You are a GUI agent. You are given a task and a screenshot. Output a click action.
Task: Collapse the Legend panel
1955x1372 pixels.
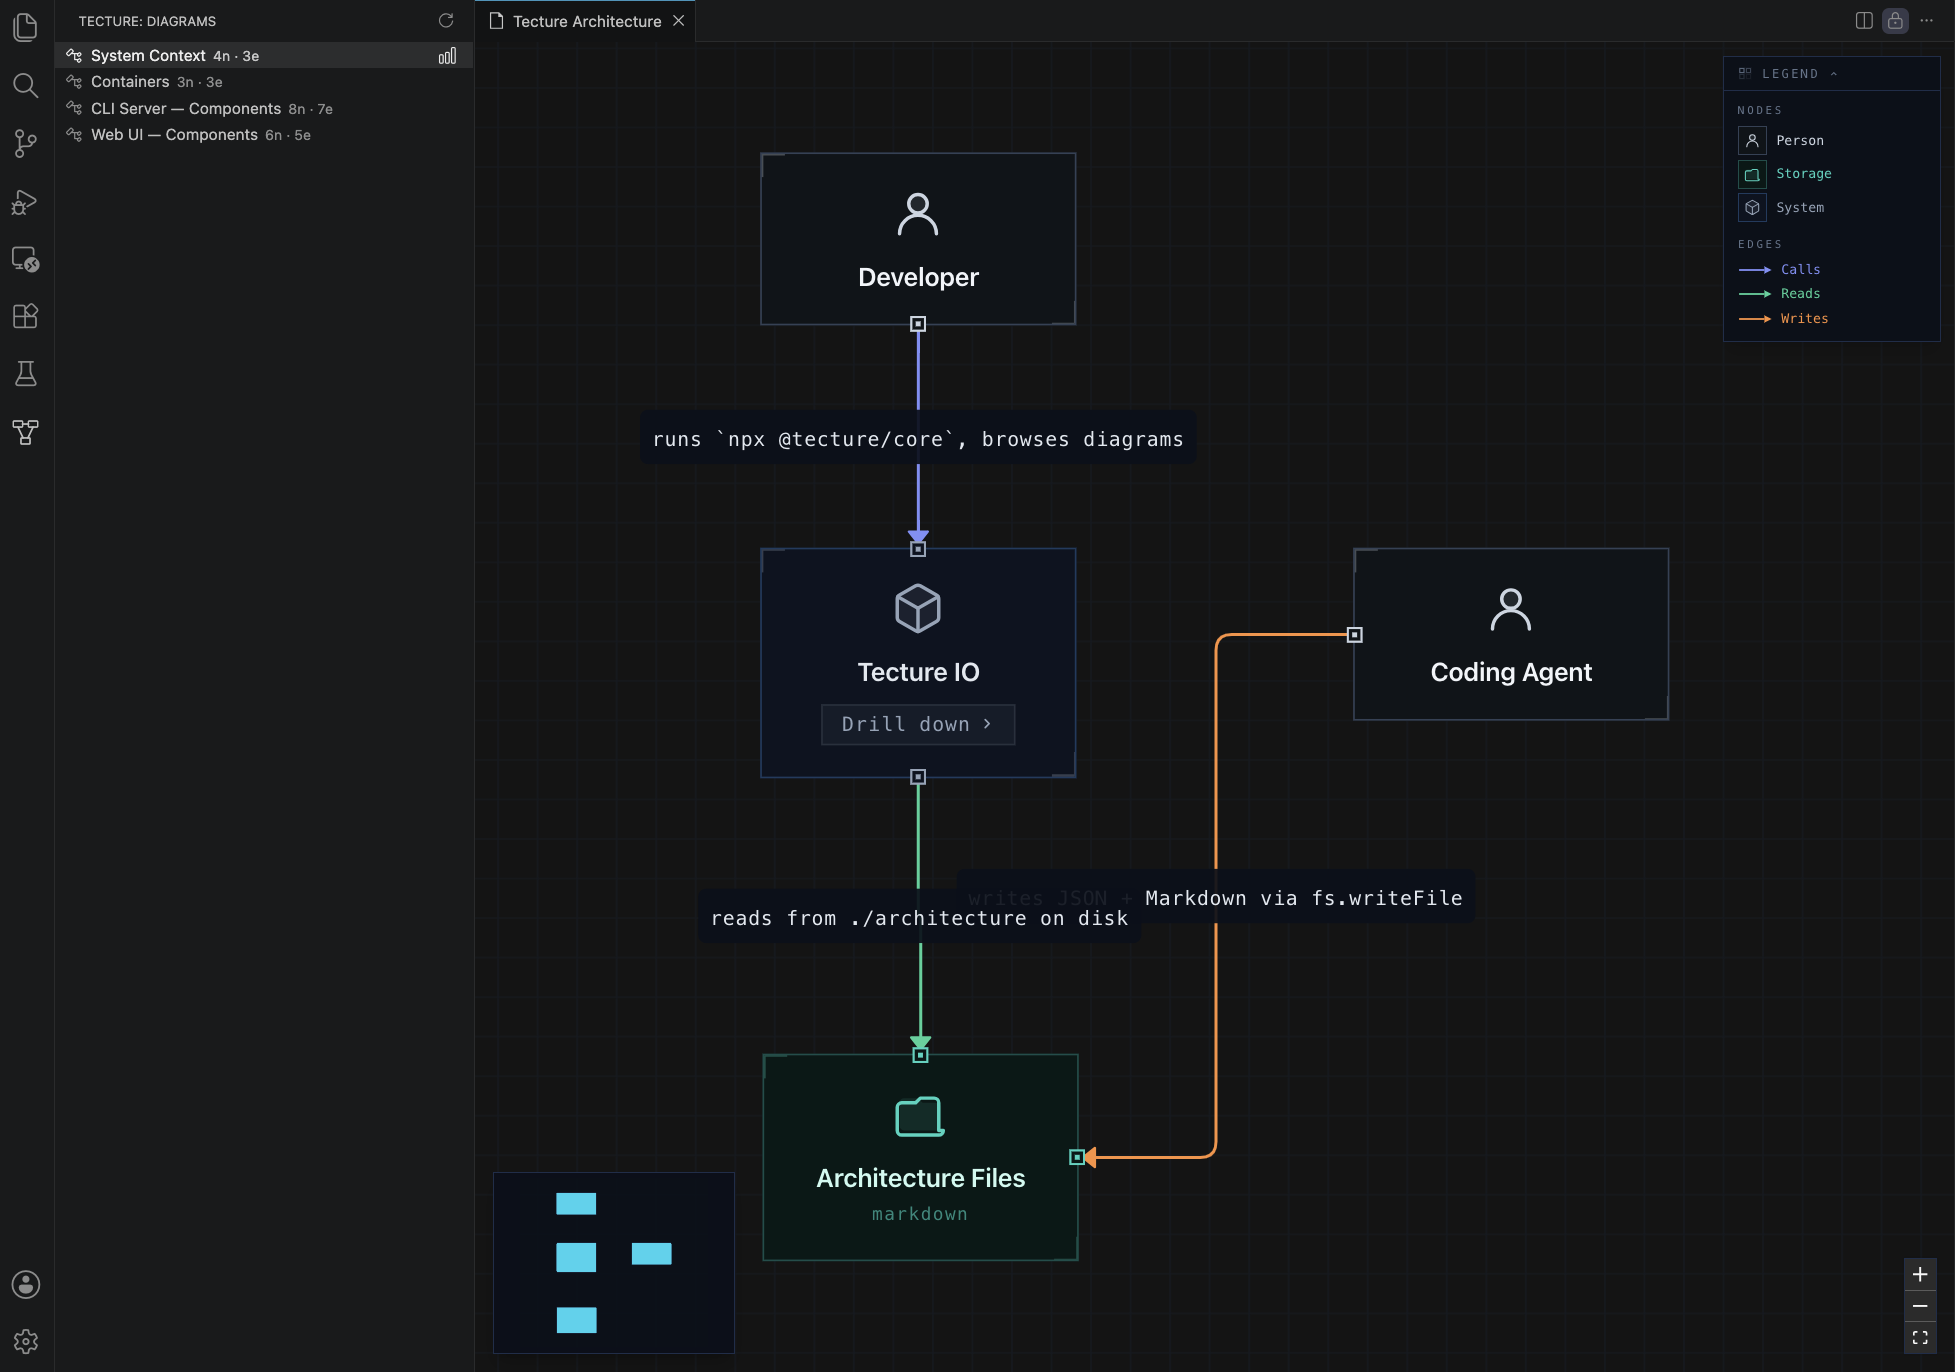pos(1834,74)
